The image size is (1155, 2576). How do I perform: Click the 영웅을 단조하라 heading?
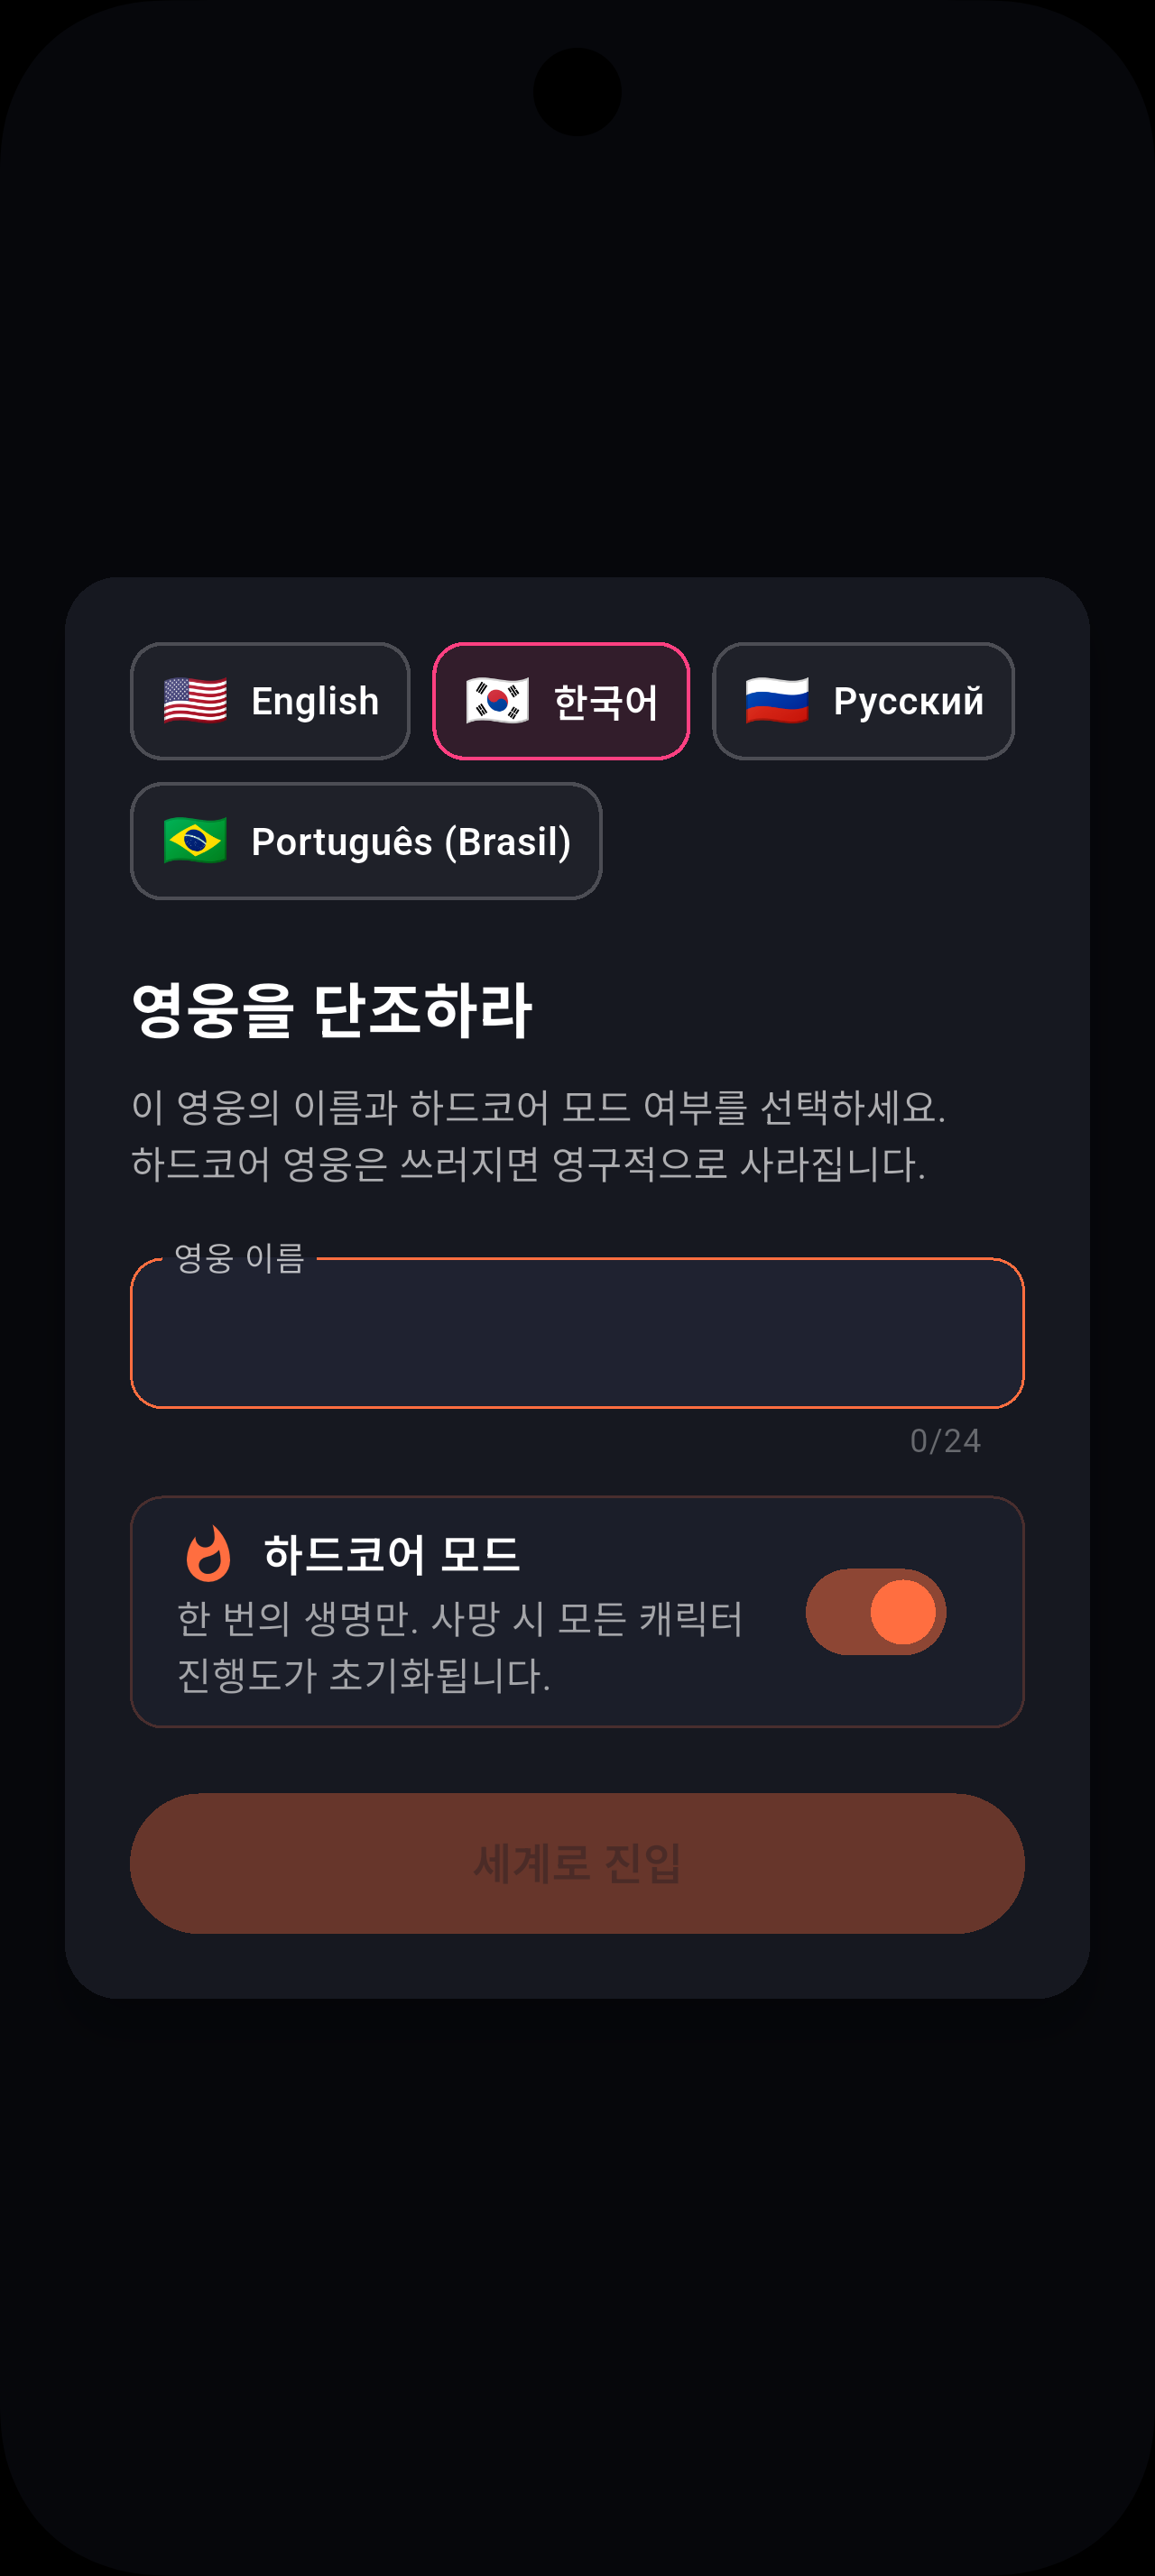pos(332,1010)
